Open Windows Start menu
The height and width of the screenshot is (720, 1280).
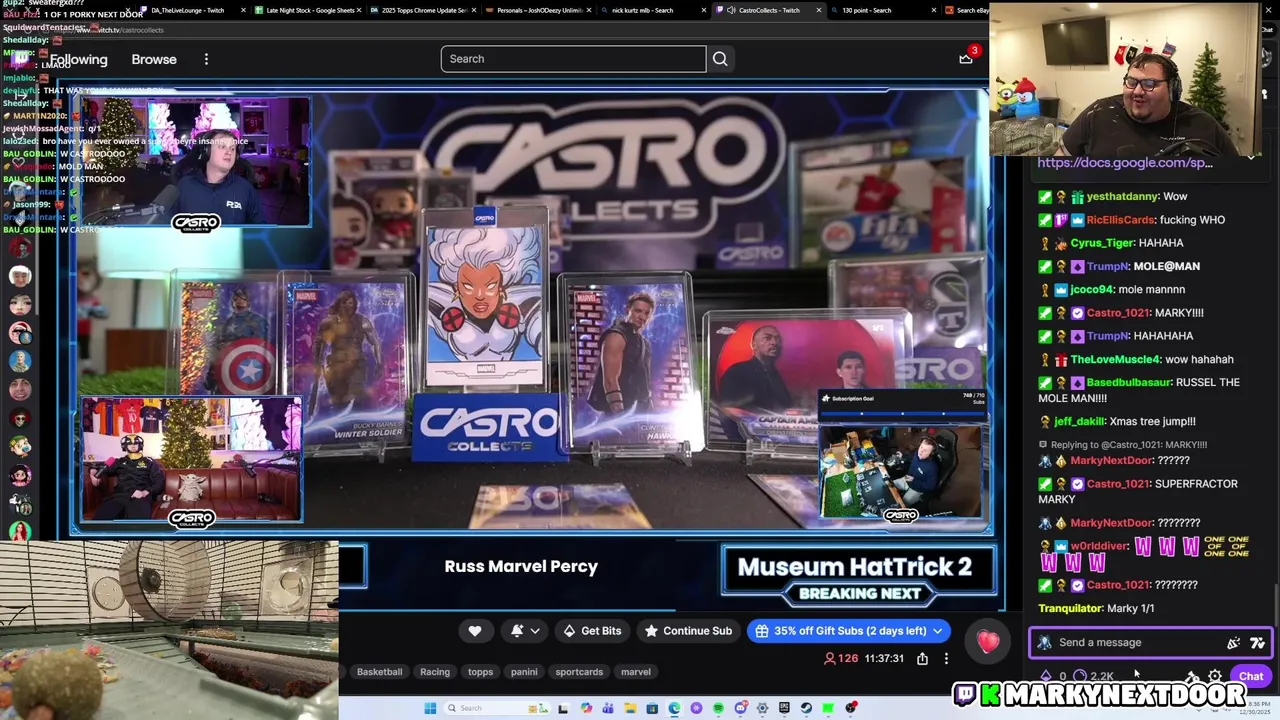point(430,708)
